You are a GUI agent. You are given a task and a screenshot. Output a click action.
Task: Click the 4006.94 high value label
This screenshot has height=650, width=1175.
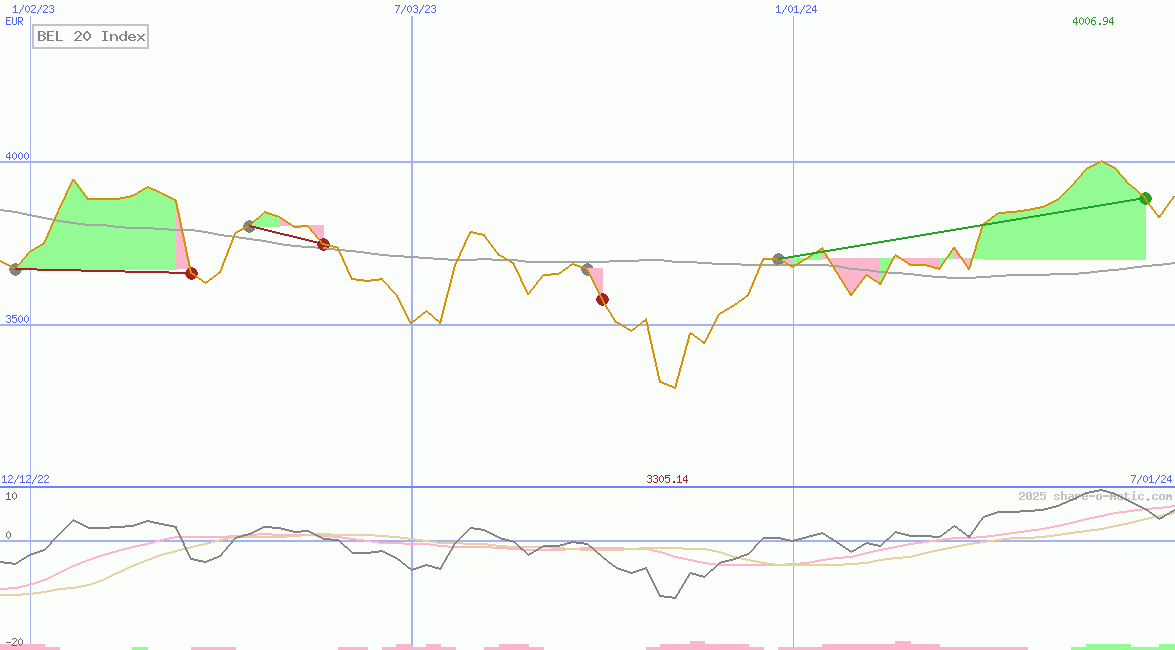(x=1095, y=19)
